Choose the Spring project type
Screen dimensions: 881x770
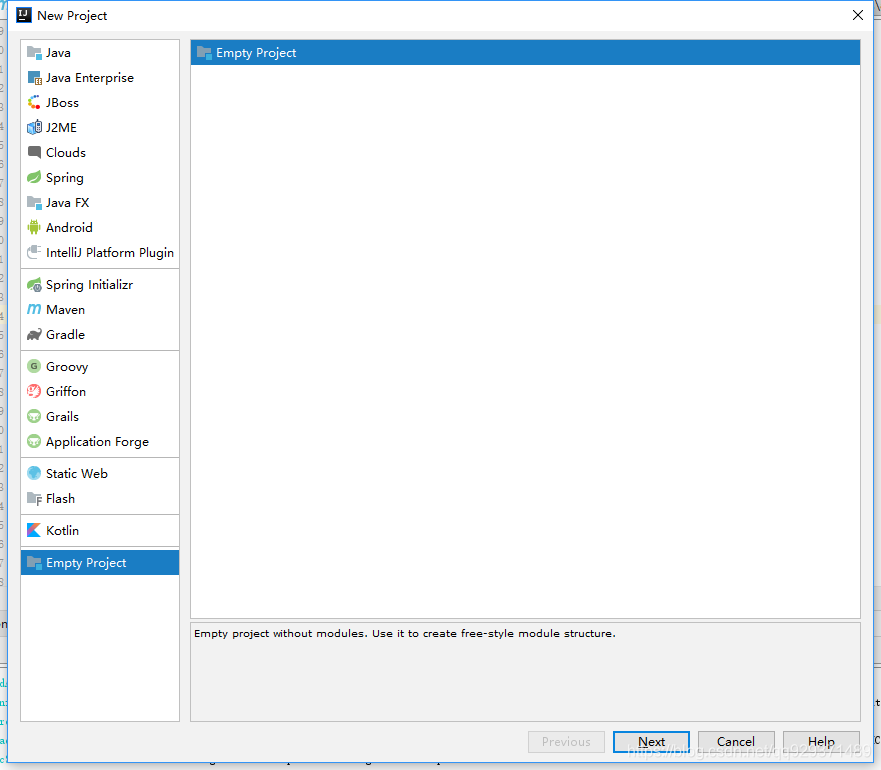coord(100,178)
